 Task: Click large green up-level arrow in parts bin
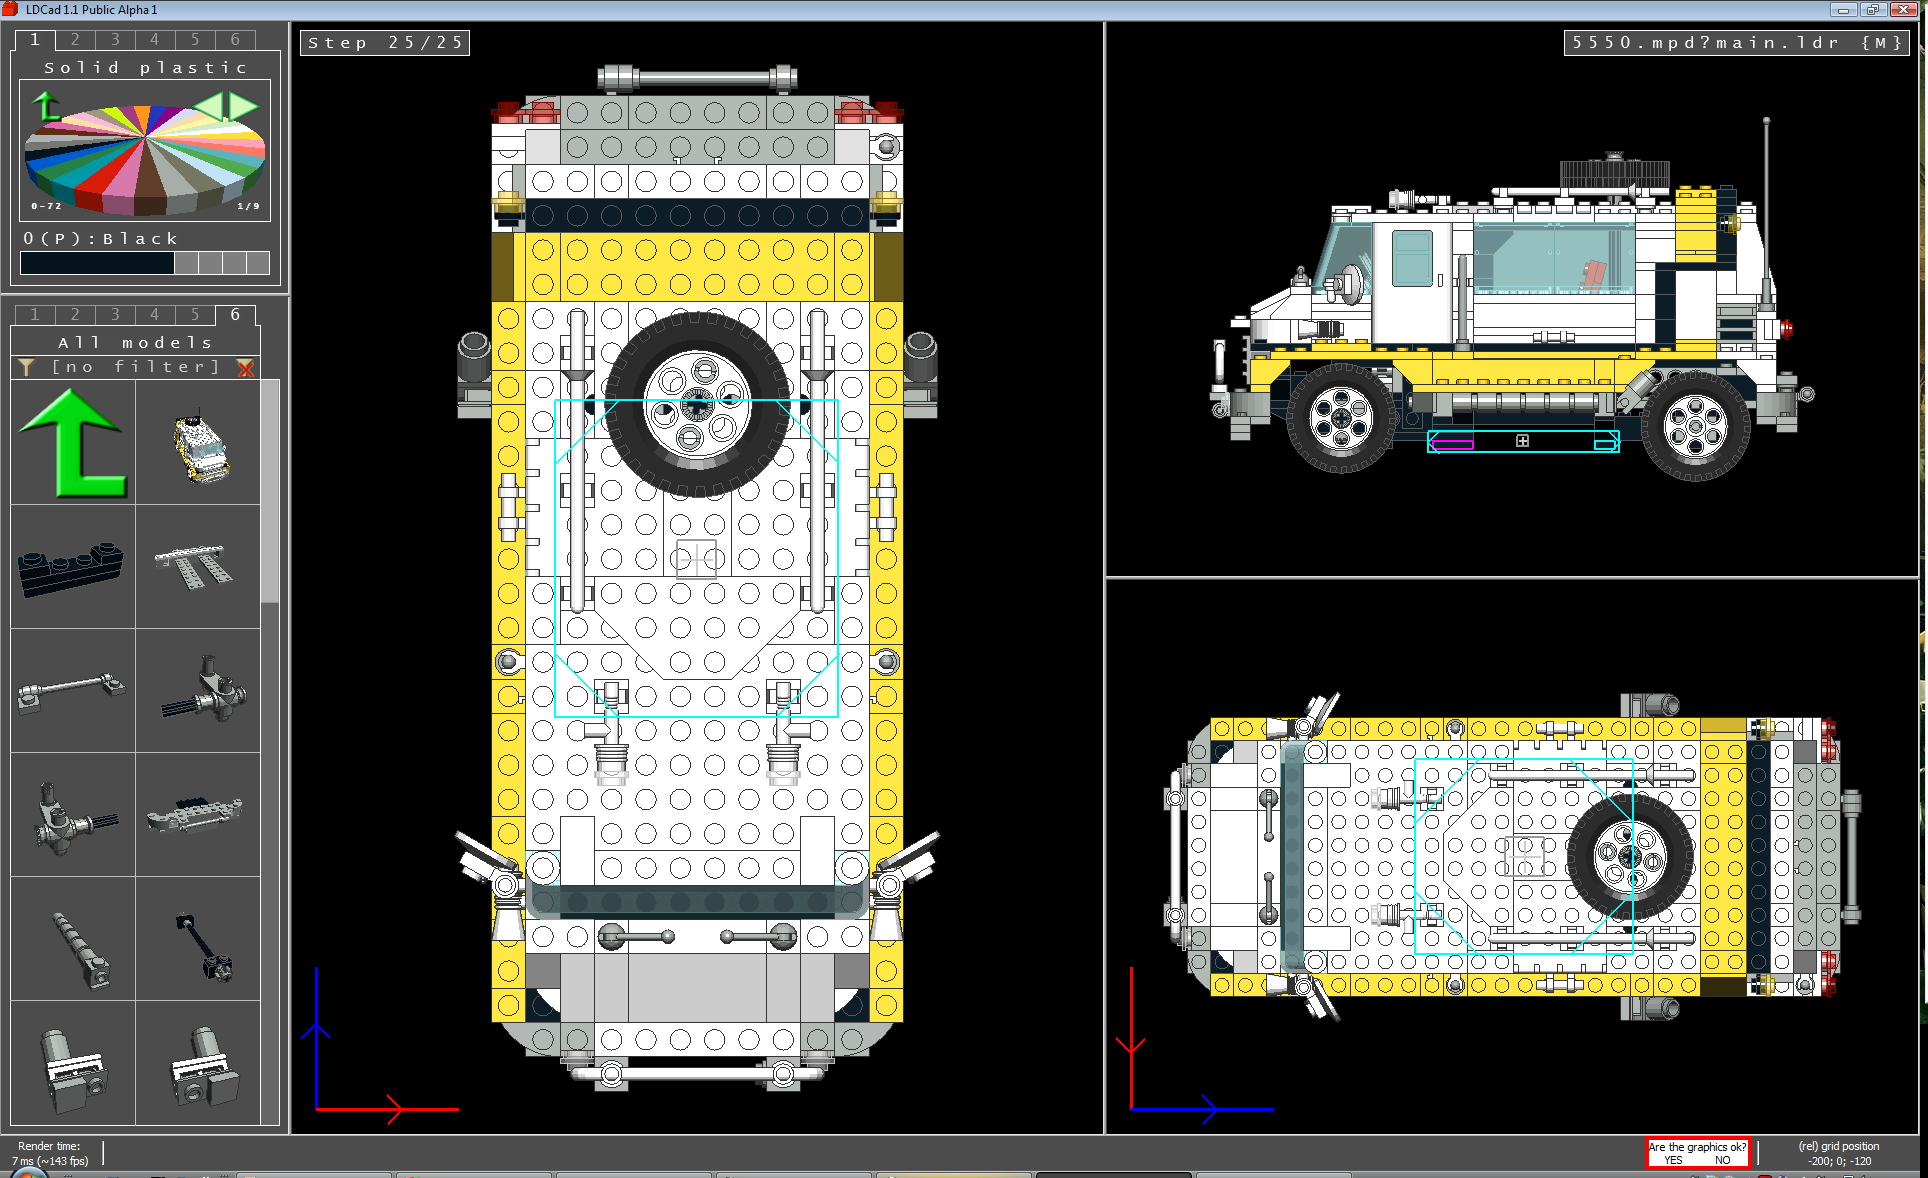(73, 442)
